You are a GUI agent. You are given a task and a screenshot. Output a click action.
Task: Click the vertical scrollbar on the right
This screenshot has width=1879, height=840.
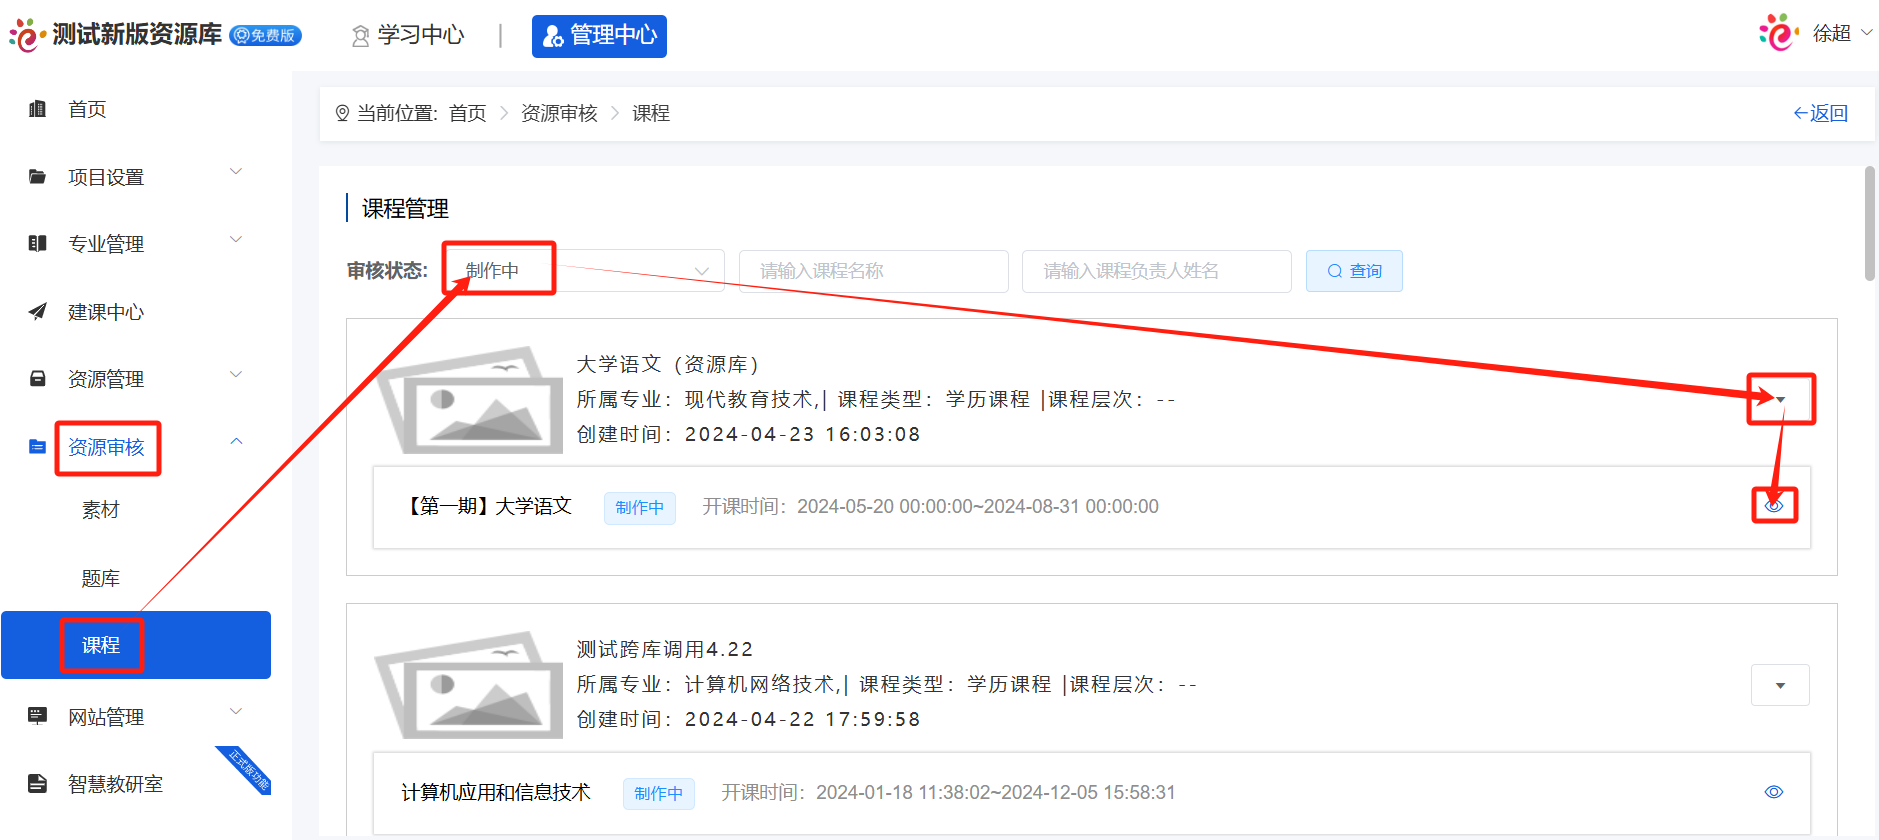tap(1869, 225)
